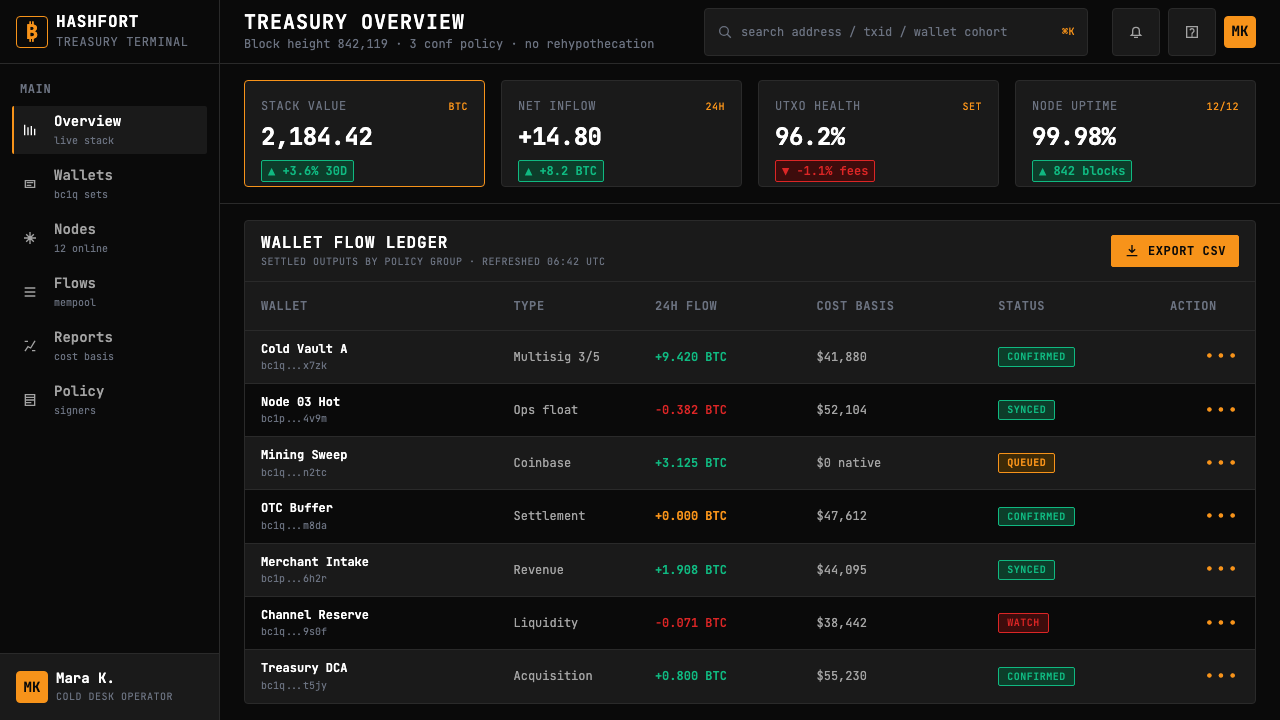This screenshot has width=1280, height=720.
Task: Click the -0.382 BTC flow value
Action: tap(691, 410)
